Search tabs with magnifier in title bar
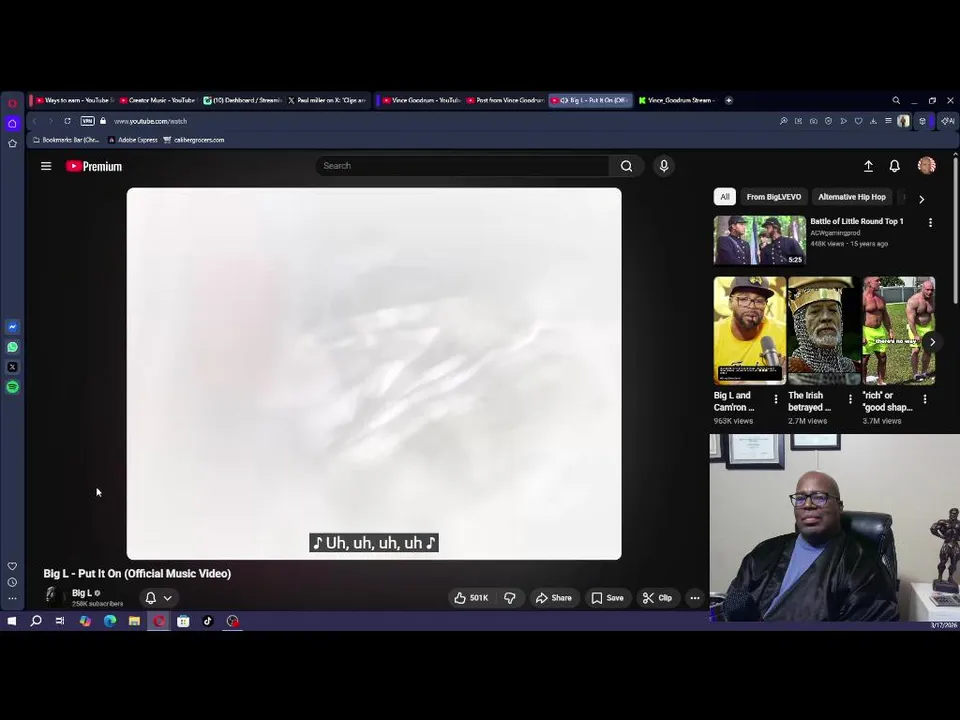The width and height of the screenshot is (960, 720). 896,100
